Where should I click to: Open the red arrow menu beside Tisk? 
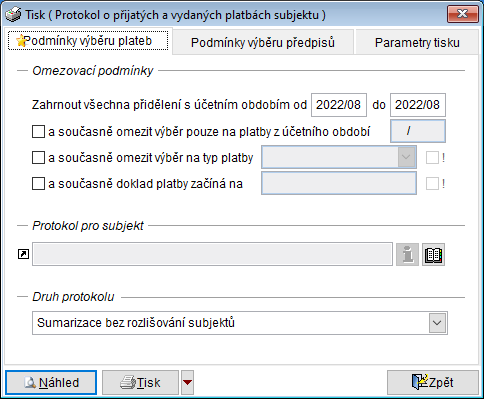[x=187, y=382]
